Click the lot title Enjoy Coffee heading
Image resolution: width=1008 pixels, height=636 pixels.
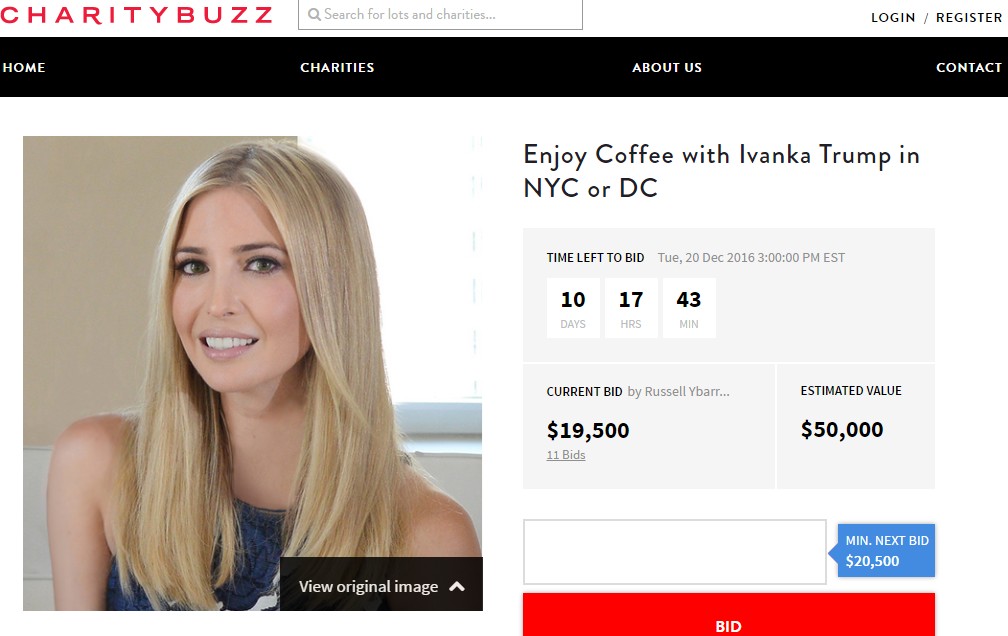[721, 171]
